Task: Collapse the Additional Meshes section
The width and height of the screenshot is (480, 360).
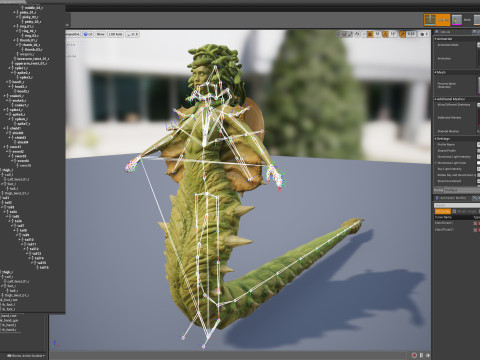Action: coord(435,99)
